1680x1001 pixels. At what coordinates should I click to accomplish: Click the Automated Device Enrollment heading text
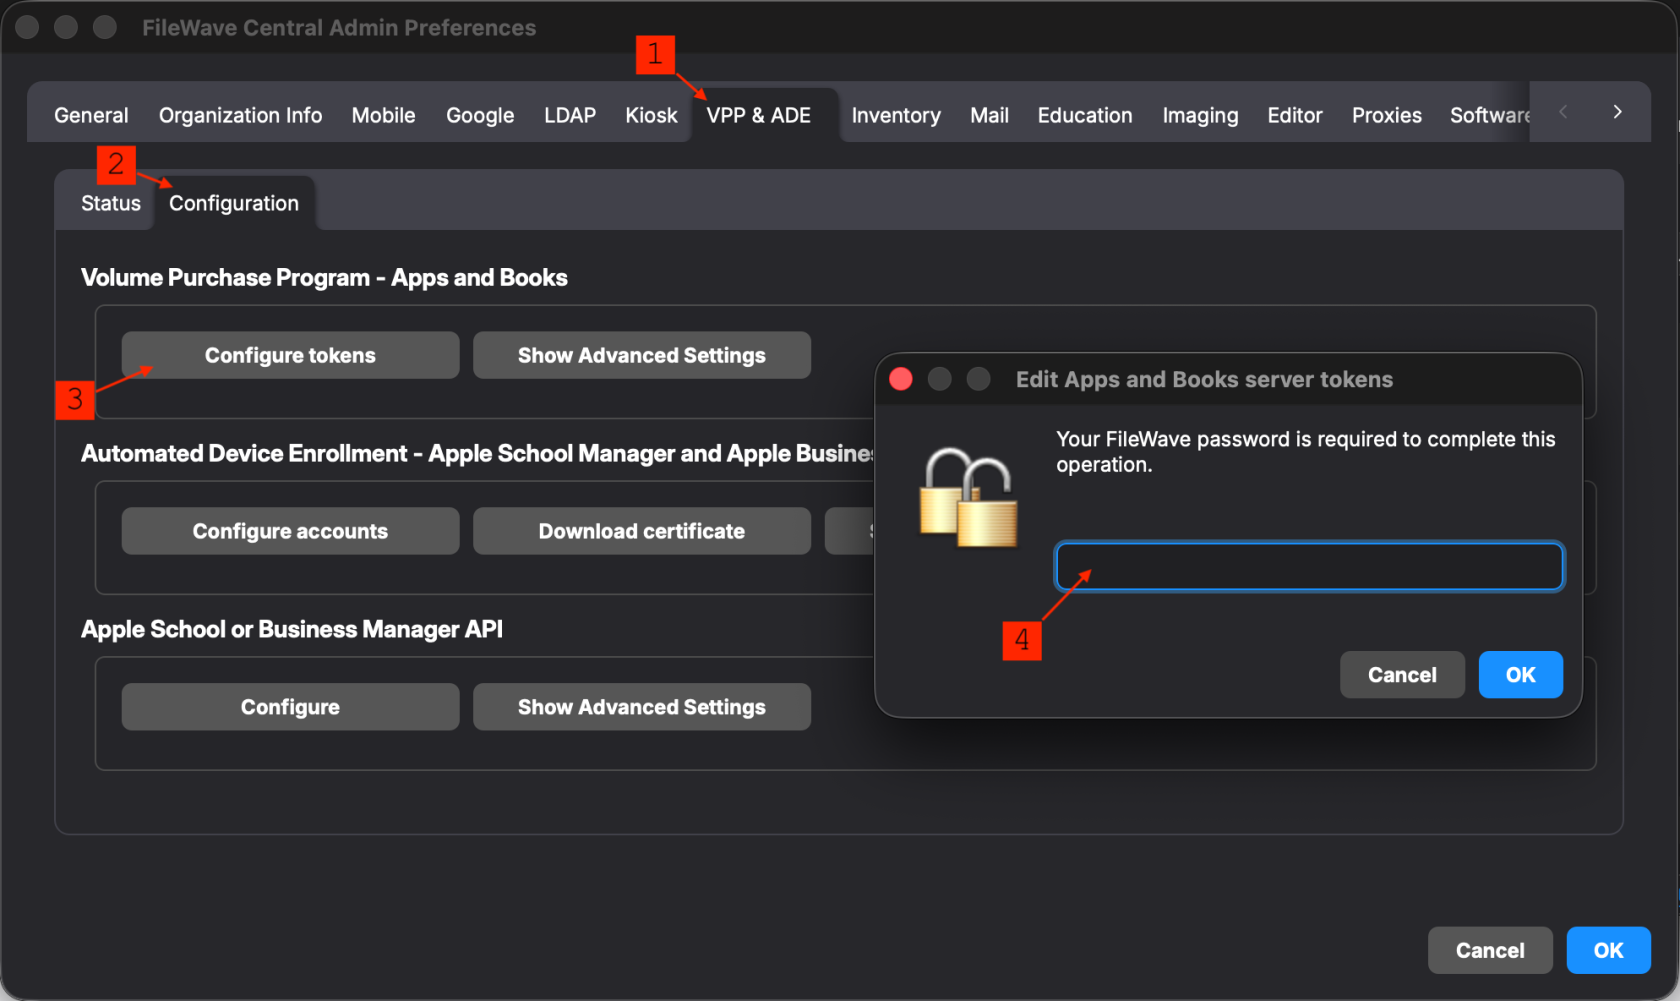[478, 454]
